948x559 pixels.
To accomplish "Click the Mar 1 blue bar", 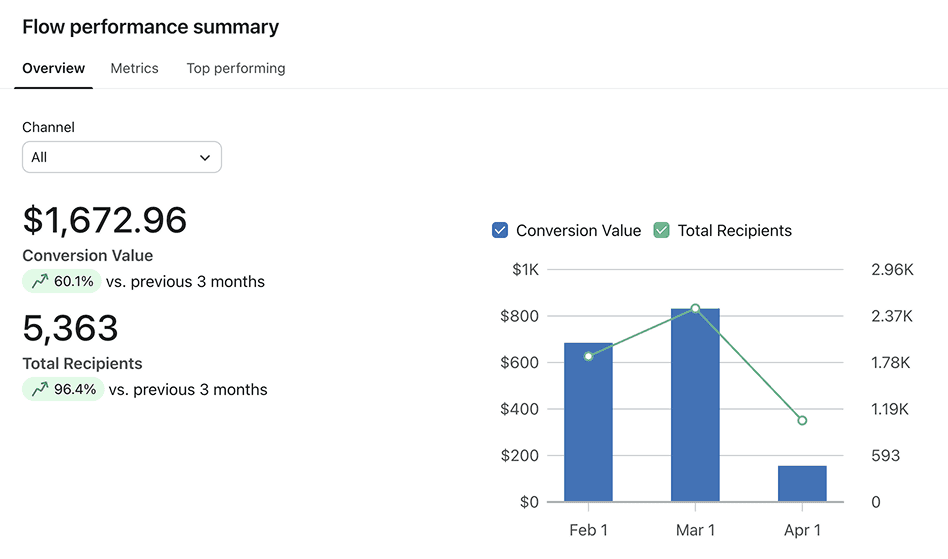I will [x=695, y=405].
